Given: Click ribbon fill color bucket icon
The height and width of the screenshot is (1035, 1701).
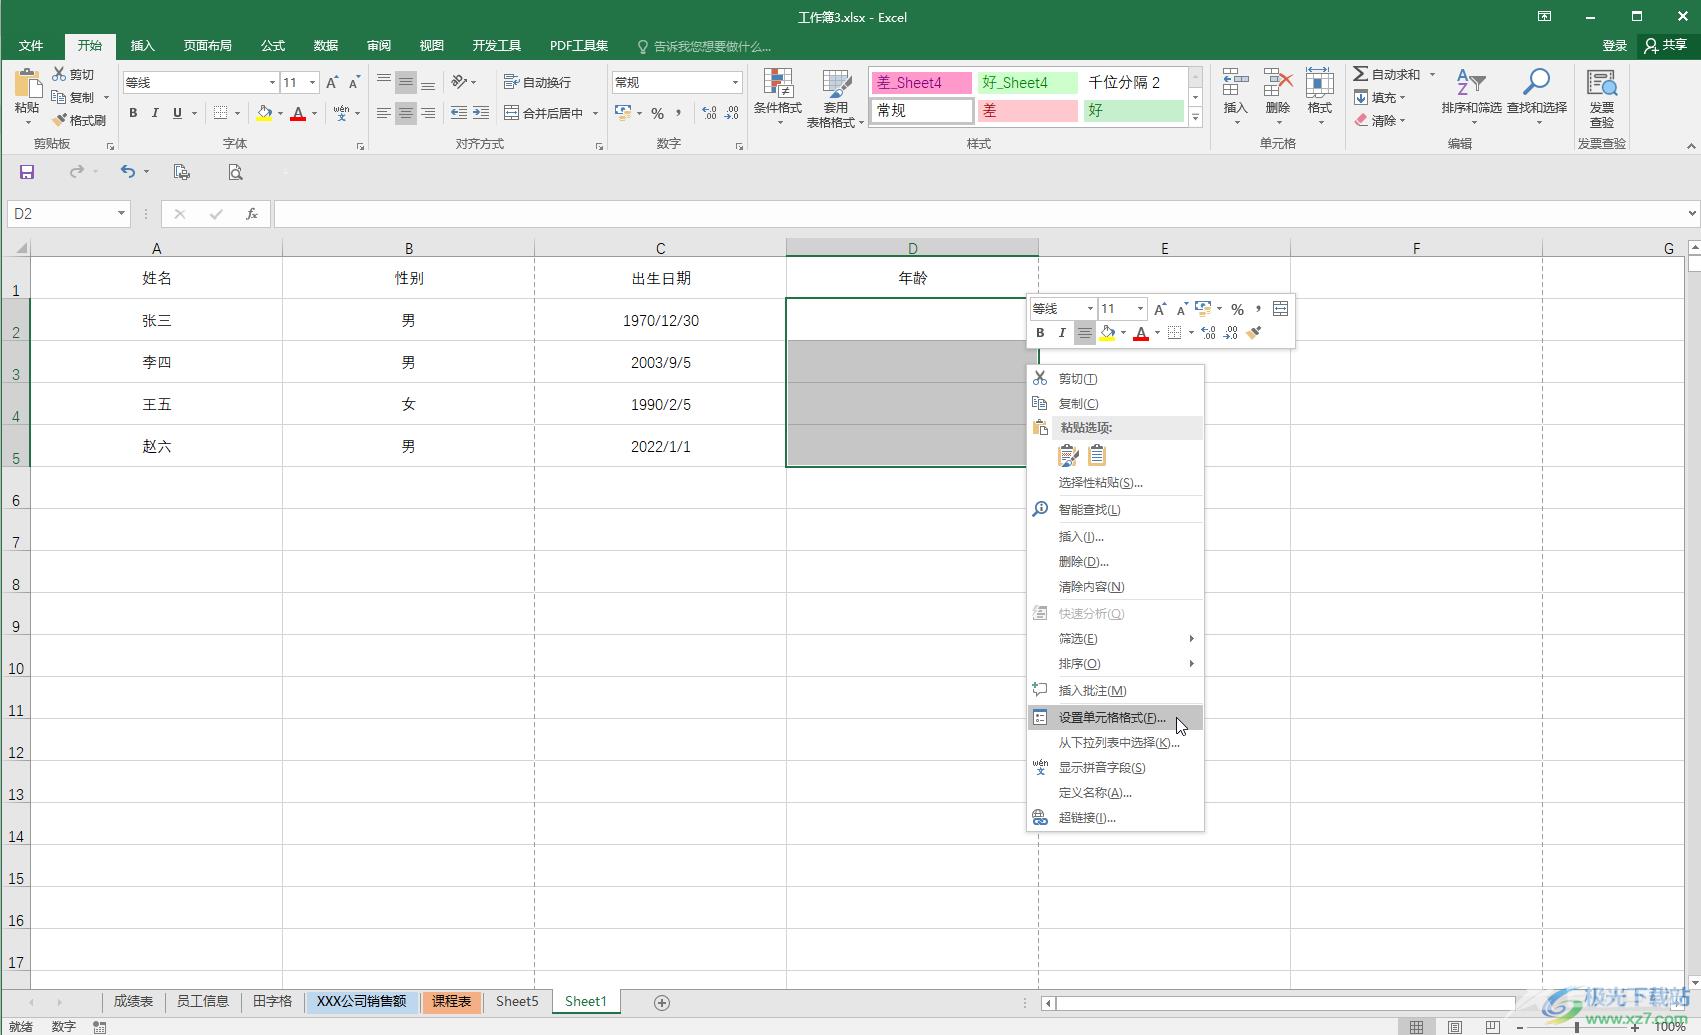Looking at the screenshot, I should pos(264,113).
